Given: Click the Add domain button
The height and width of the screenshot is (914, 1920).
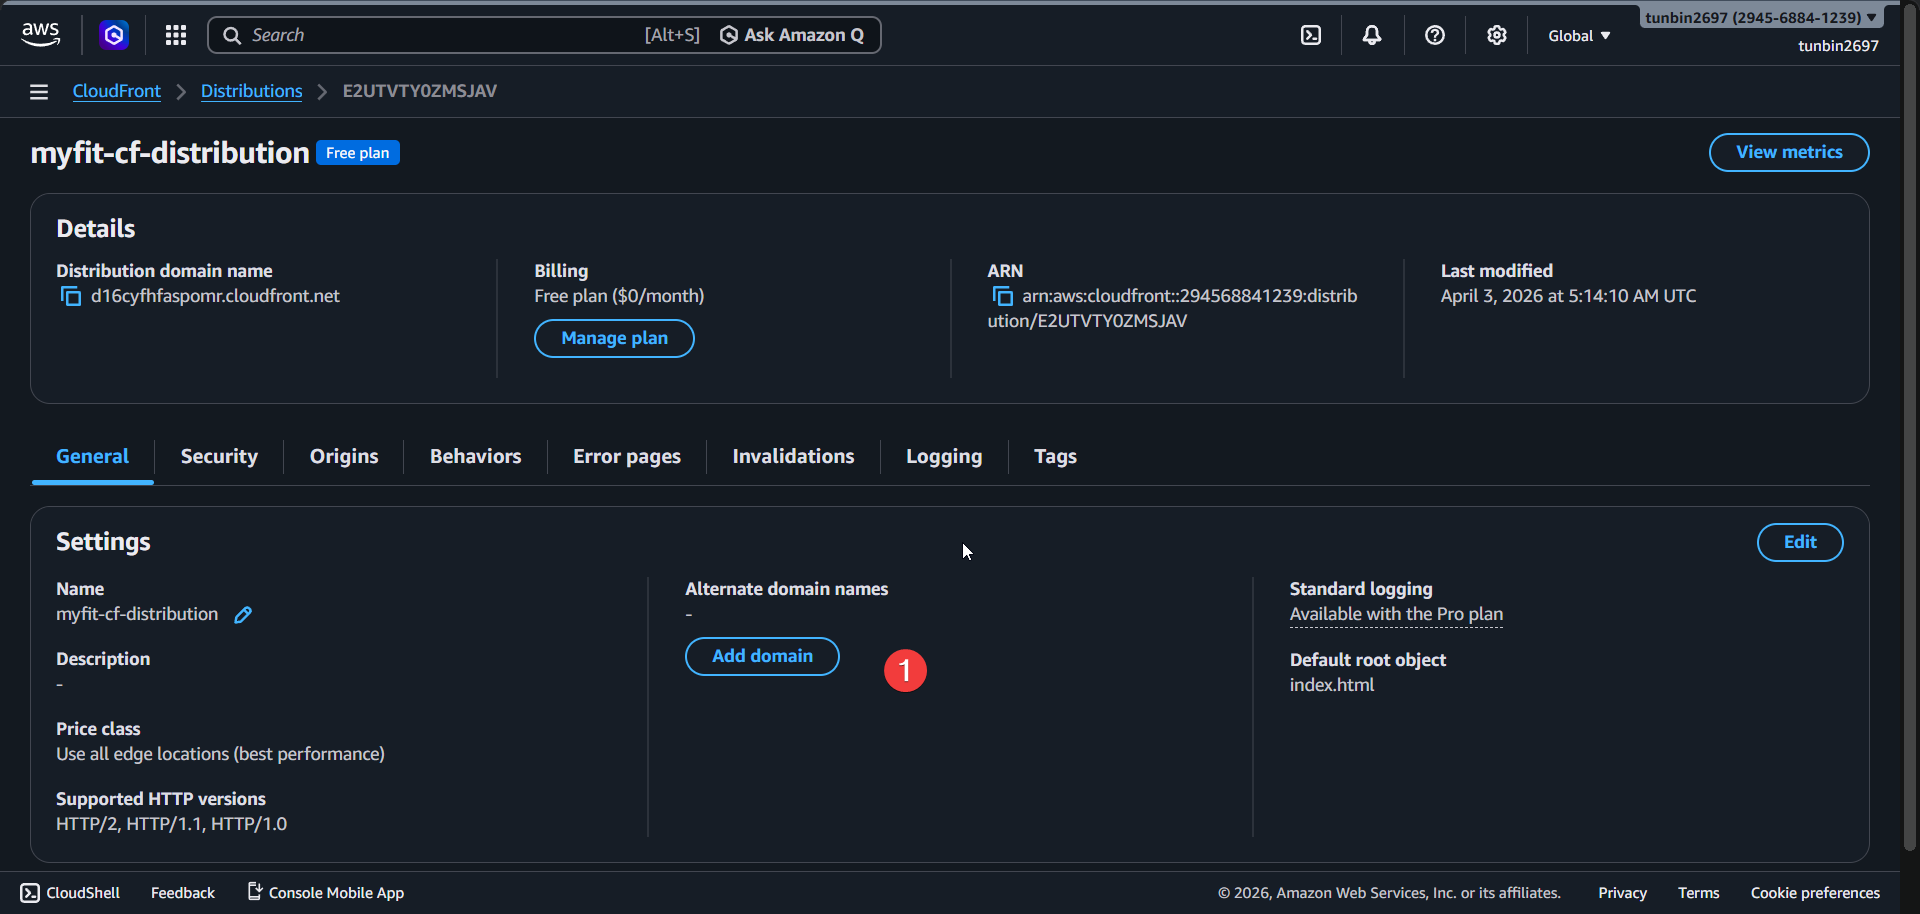Looking at the screenshot, I should pyautogui.click(x=761, y=656).
